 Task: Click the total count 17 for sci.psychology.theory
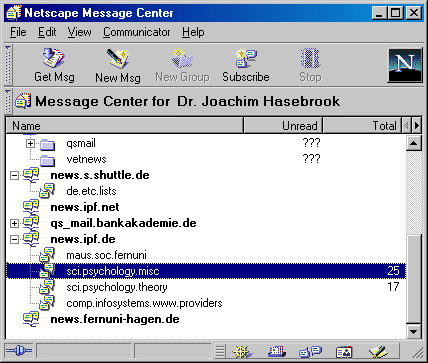click(393, 287)
